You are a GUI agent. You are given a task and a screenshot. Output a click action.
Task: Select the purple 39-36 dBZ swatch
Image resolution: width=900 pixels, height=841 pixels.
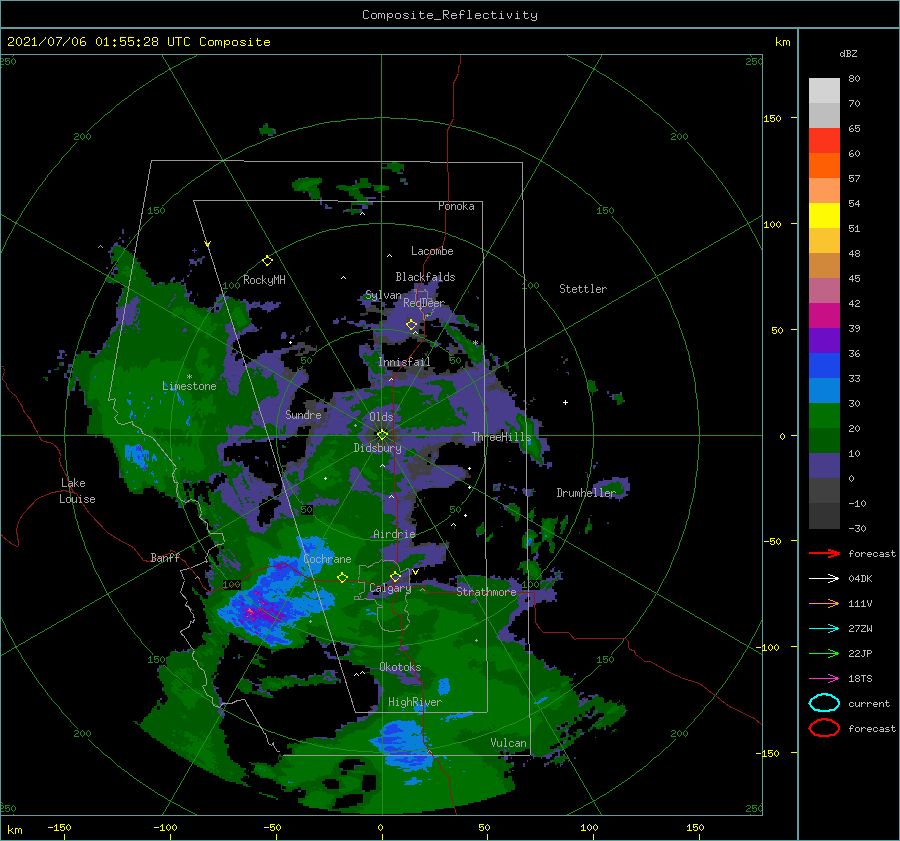coord(824,340)
